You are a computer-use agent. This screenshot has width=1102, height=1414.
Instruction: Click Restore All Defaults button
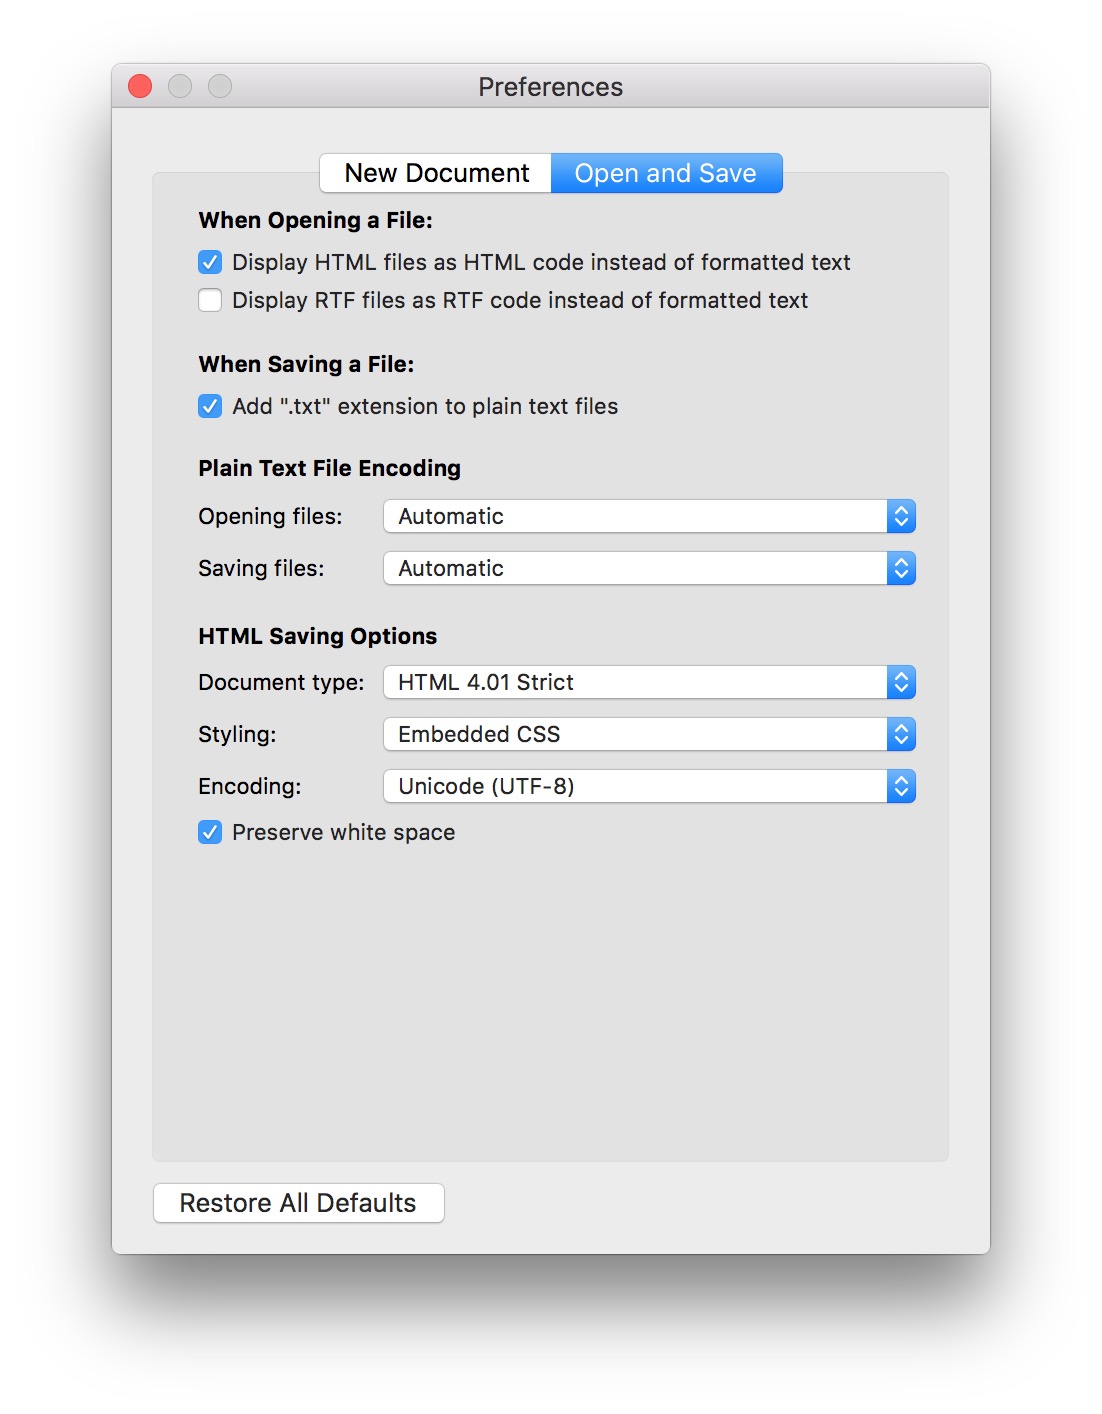pyautogui.click(x=298, y=1203)
